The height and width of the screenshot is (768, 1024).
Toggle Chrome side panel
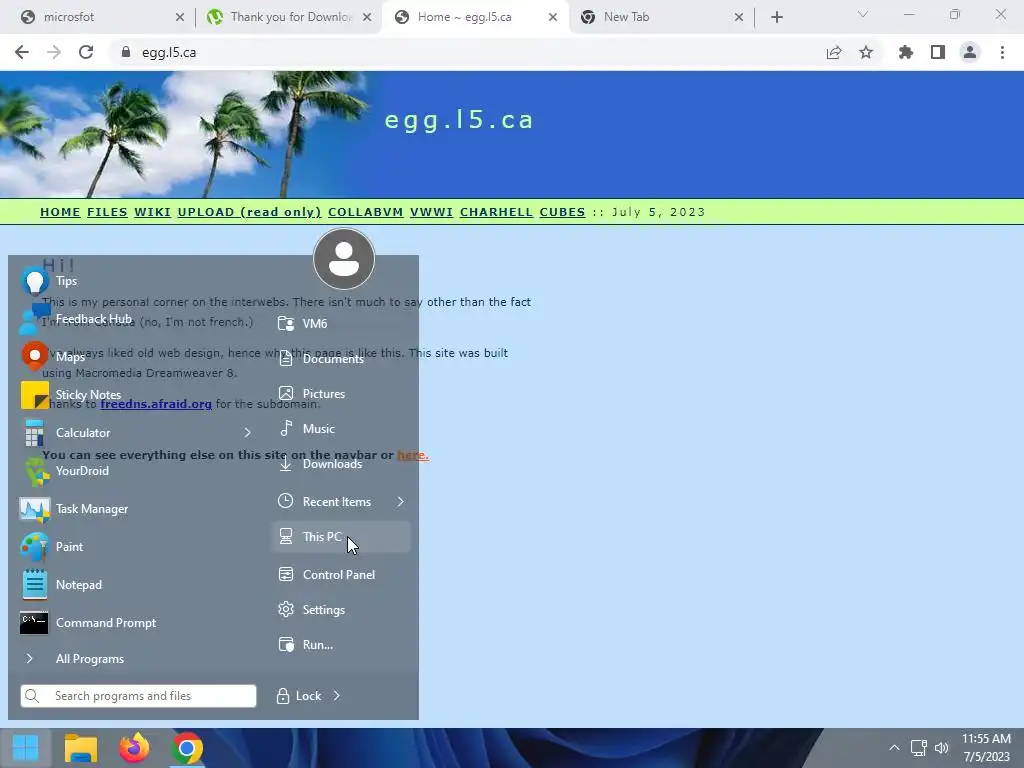point(938,52)
